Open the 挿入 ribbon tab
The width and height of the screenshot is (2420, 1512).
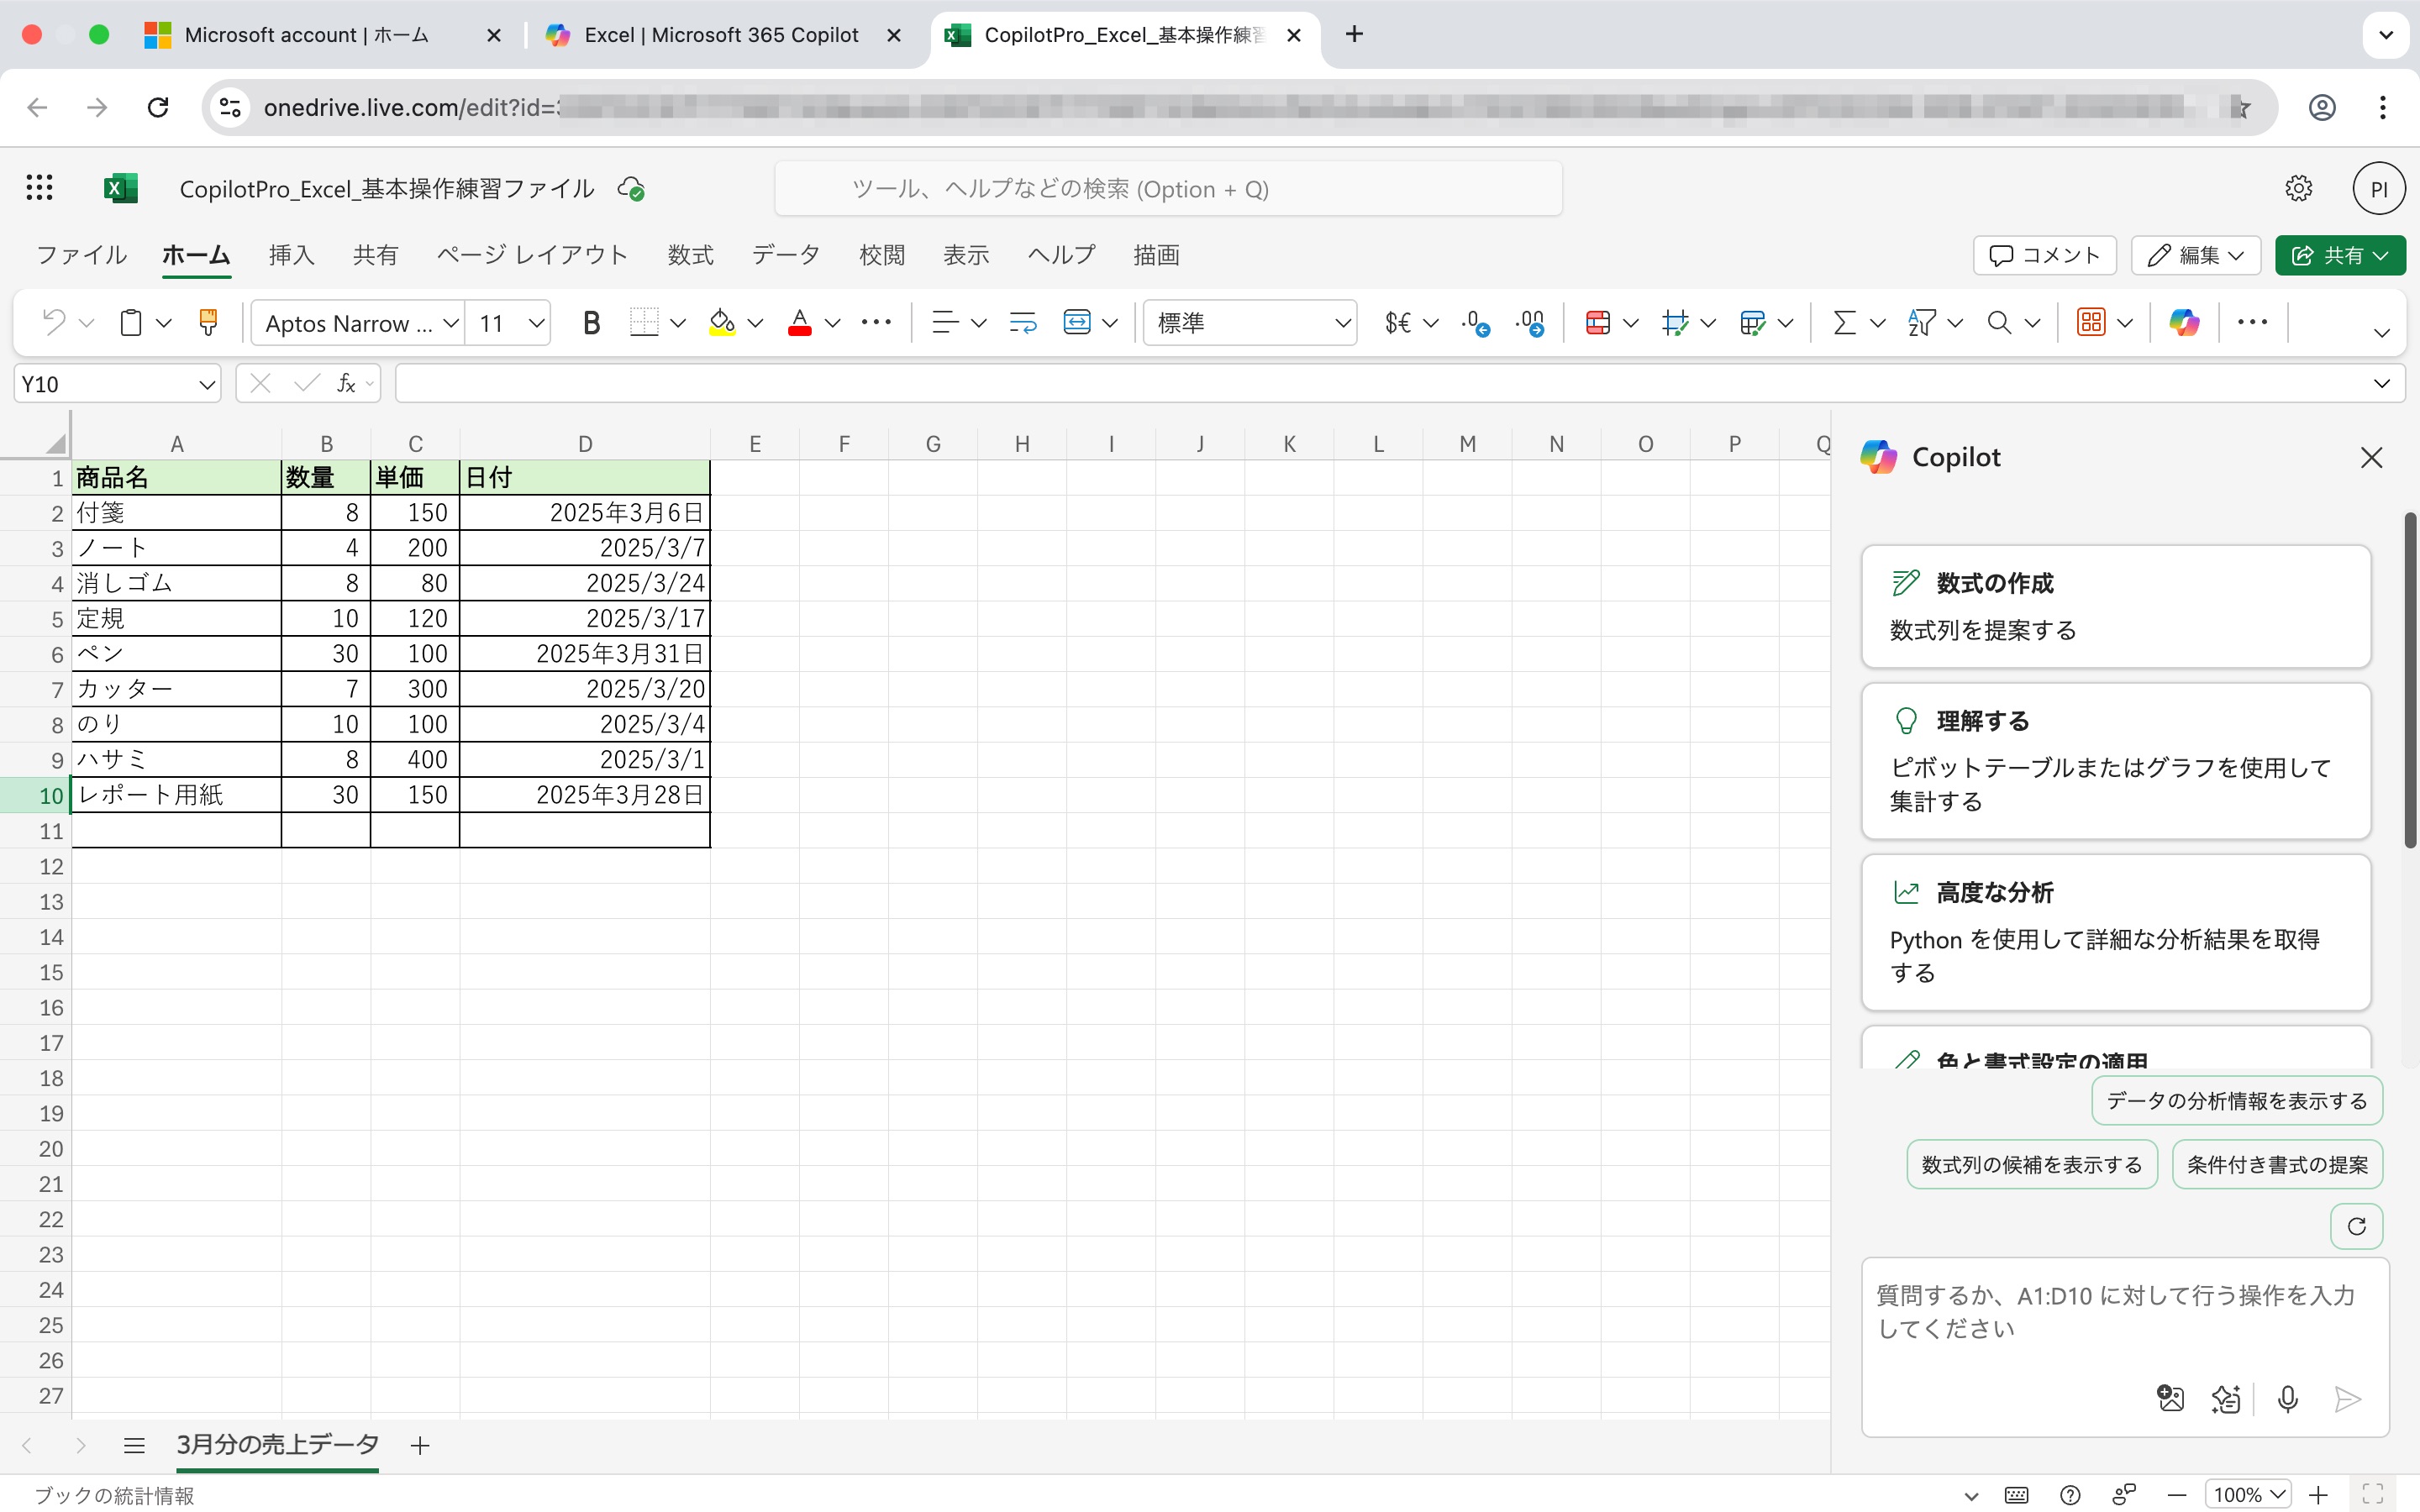(291, 255)
